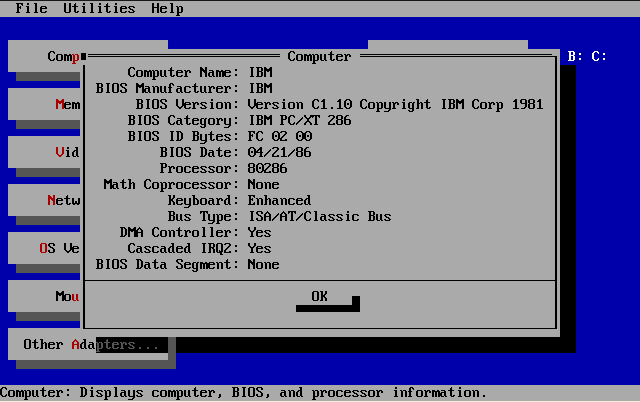Click the 'BIOS Version:' label
Viewport: 640px width, 402px height.
(x=187, y=104)
